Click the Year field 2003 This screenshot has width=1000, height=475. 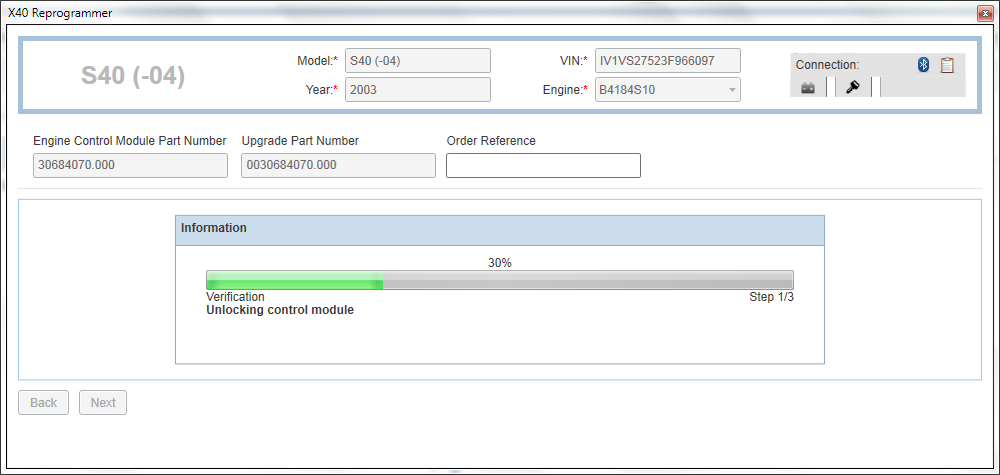click(418, 90)
